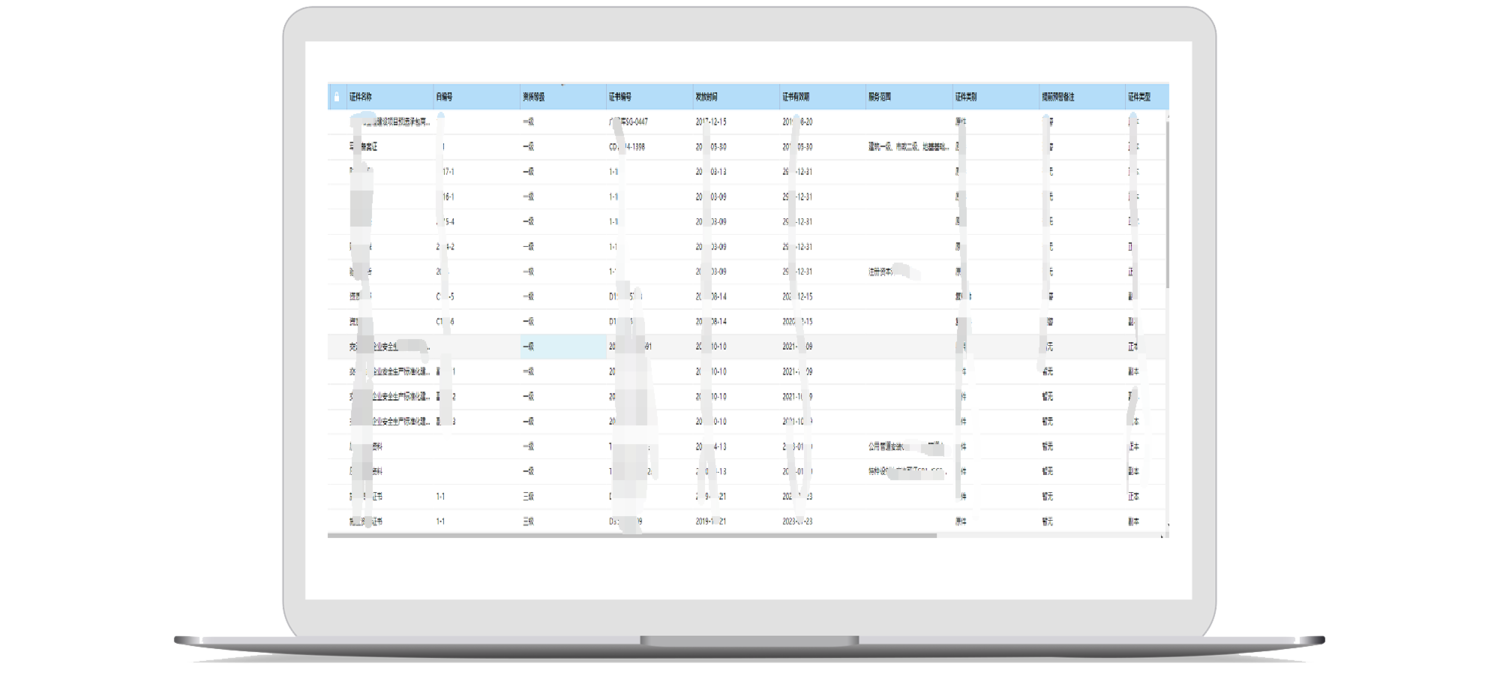This screenshot has height=673, width=1500.
Task: Click the 证书有效期 column header
Action: pyautogui.click(x=796, y=98)
